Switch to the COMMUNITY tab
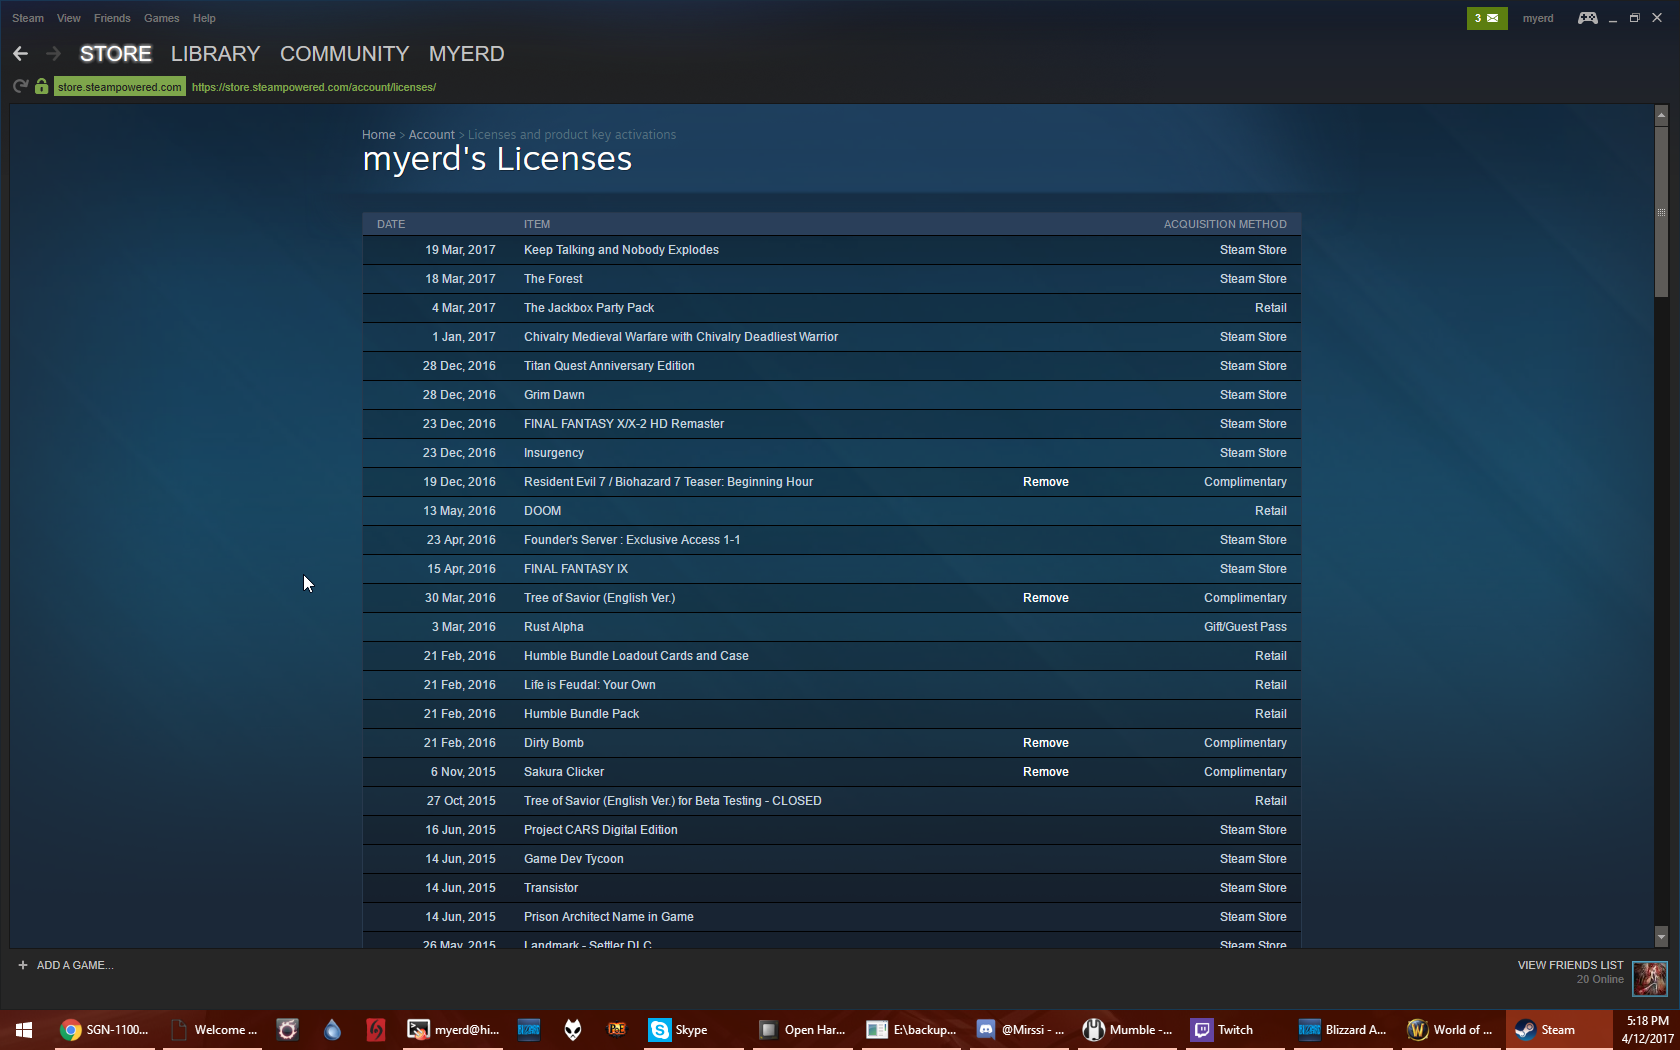Screen dimensions: 1680x1050 (x=344, y=54)
